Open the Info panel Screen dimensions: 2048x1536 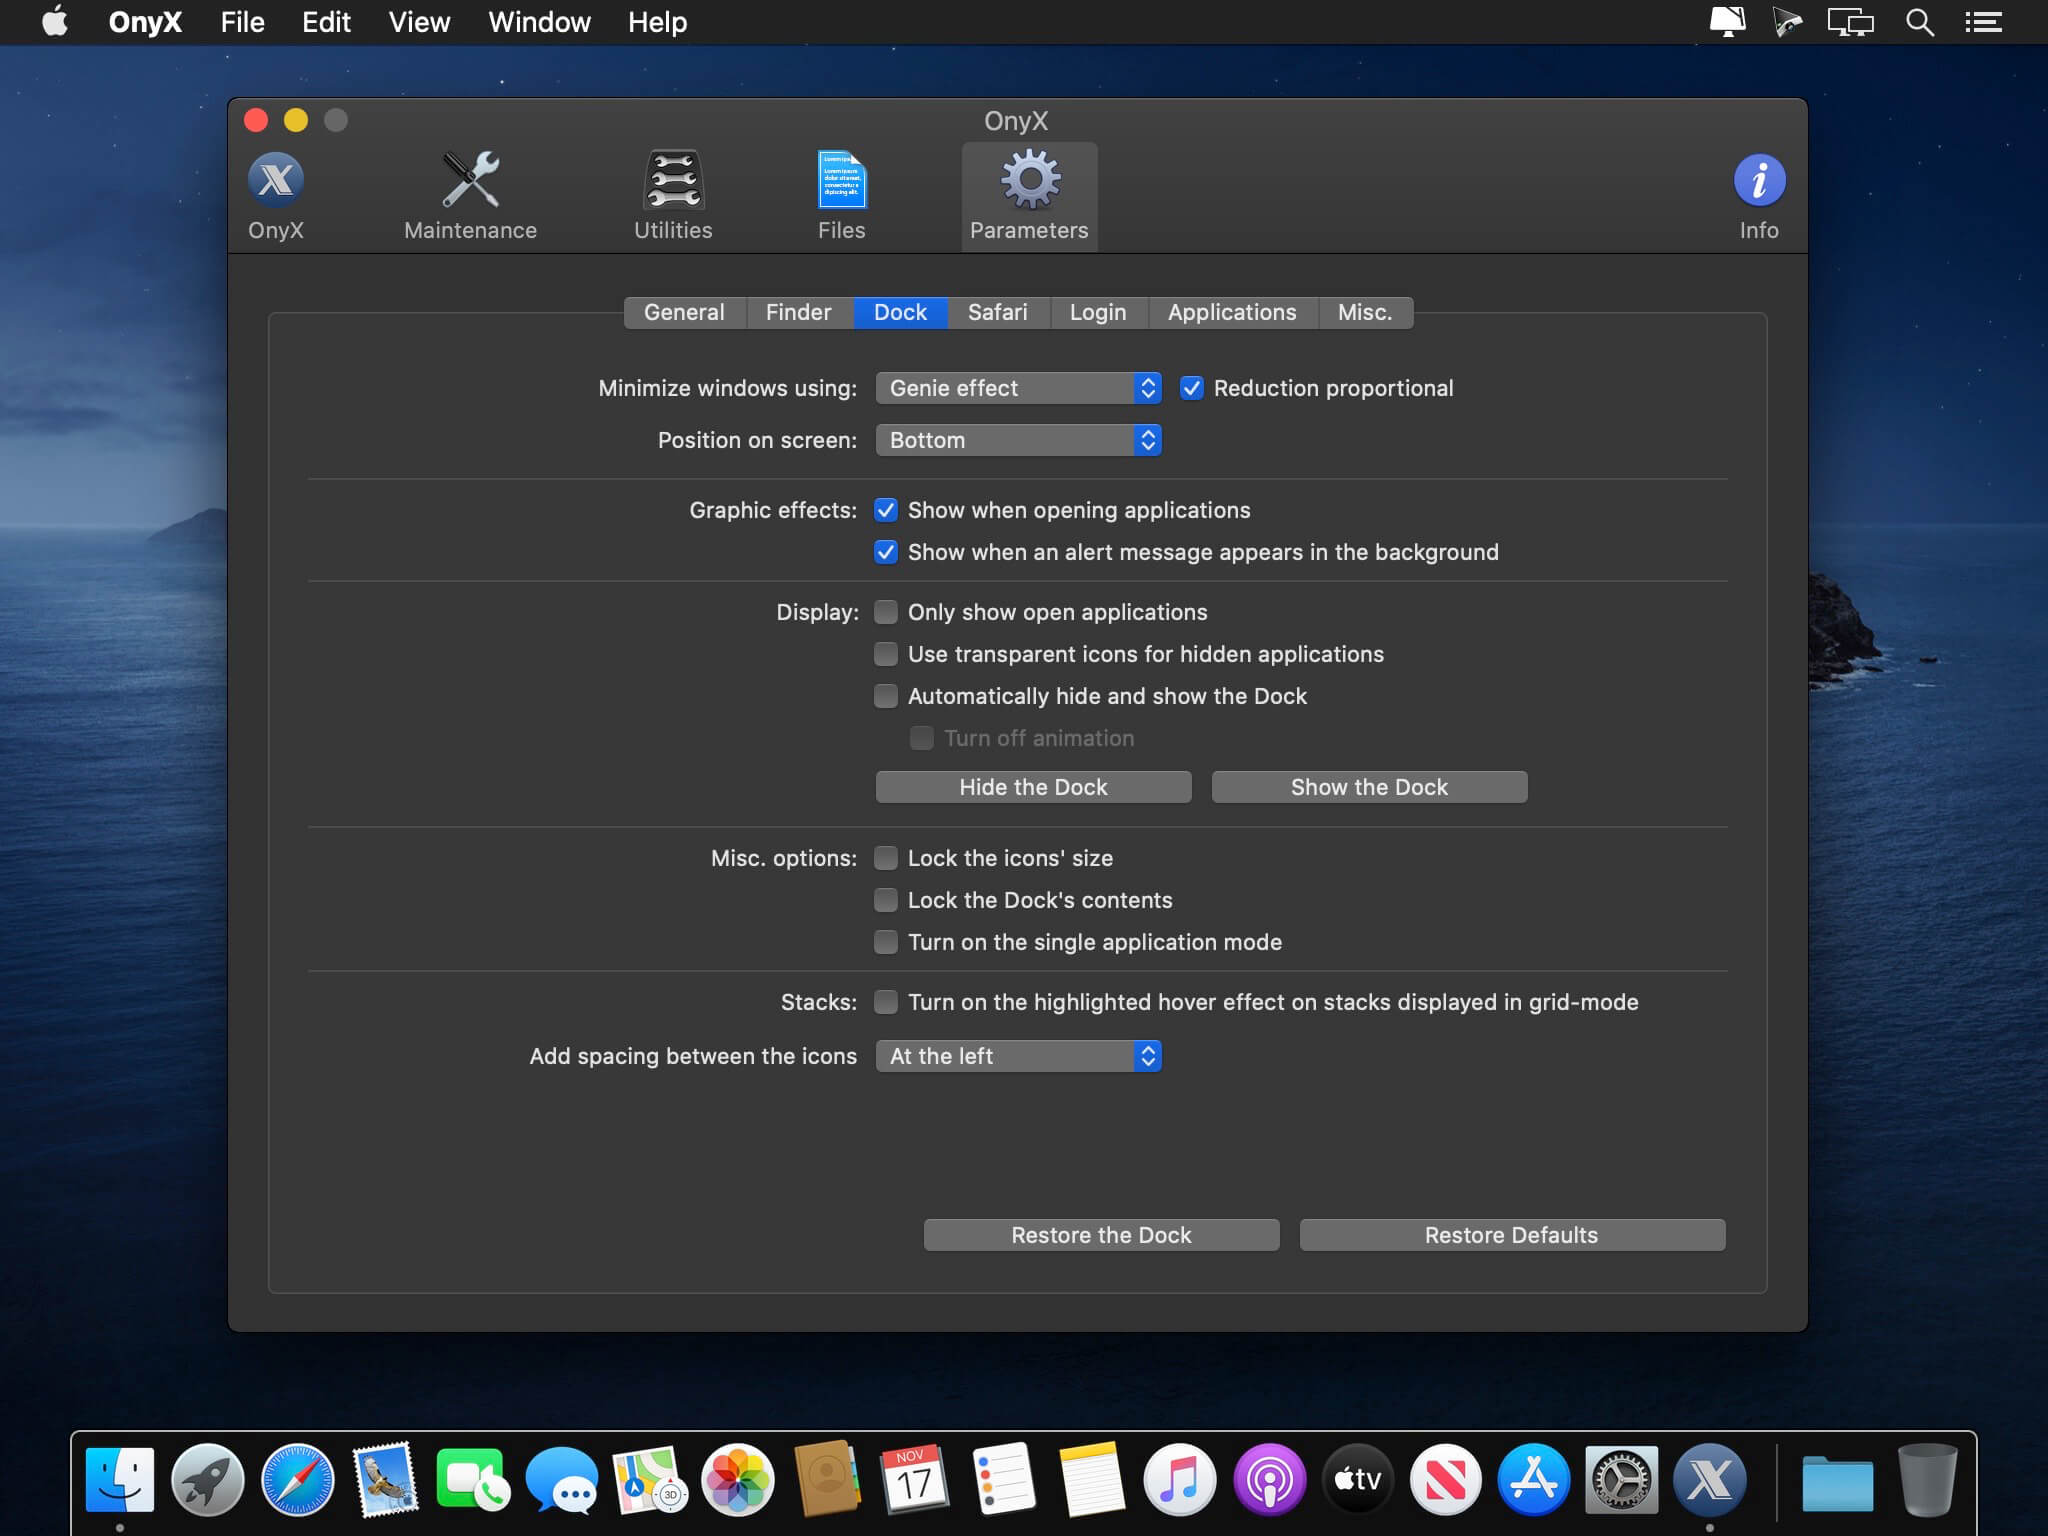pyautogui.click(x=1759, y=196)
